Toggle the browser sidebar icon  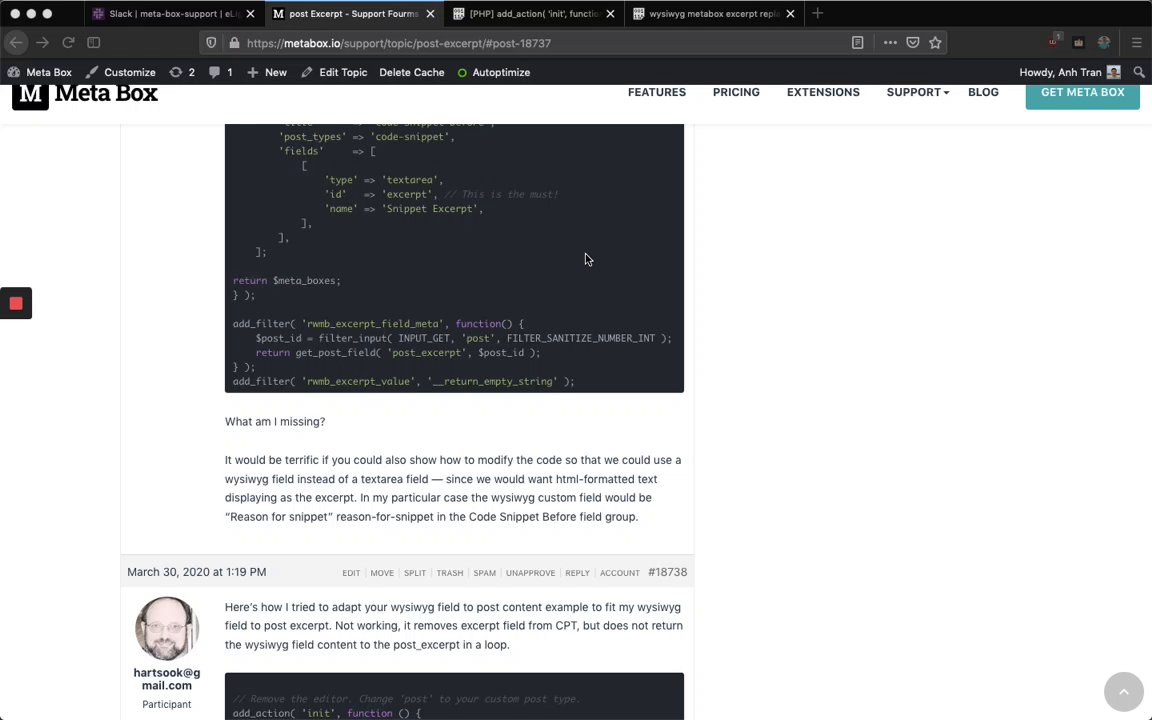[x=93, y=43]
